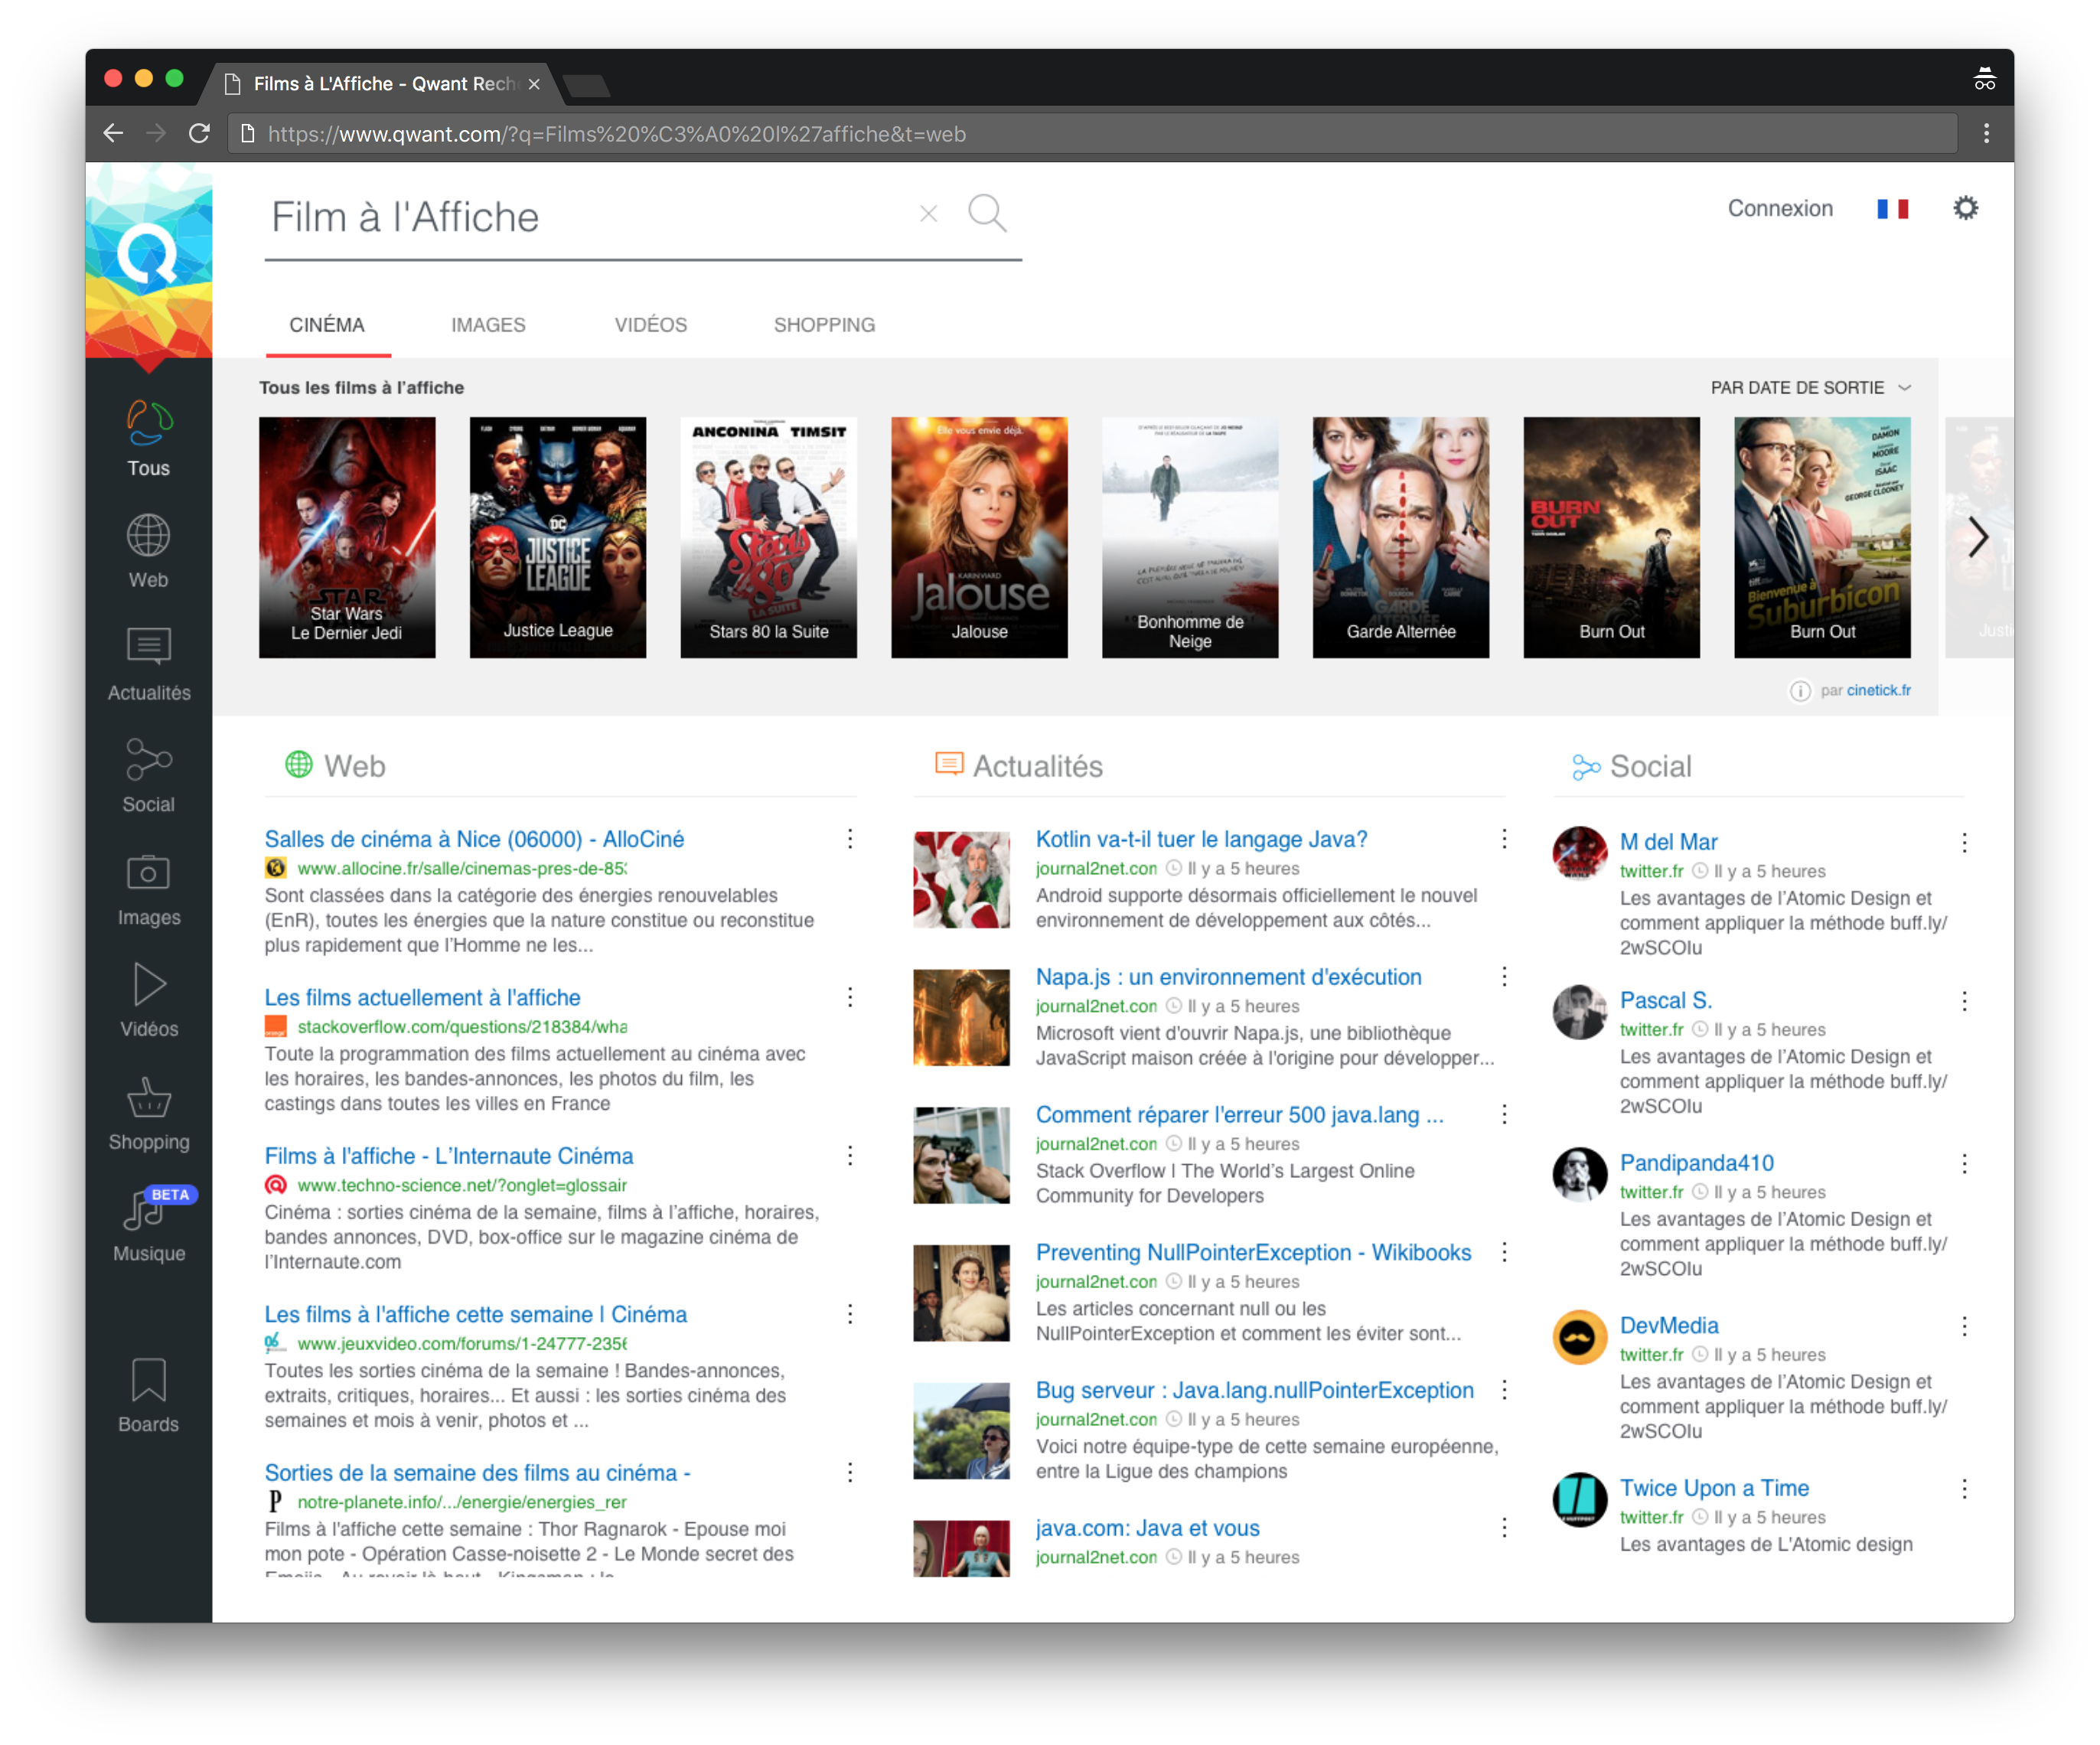Open Pandipanda410 social profile link

point(1696,1163)
